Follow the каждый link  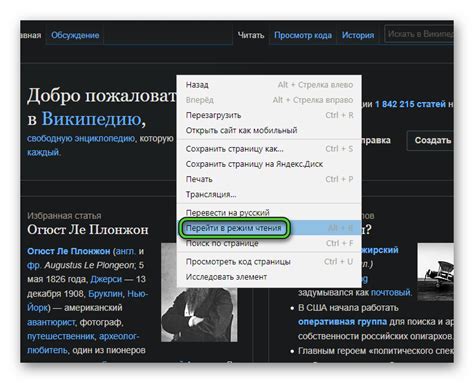click(43, 152)
